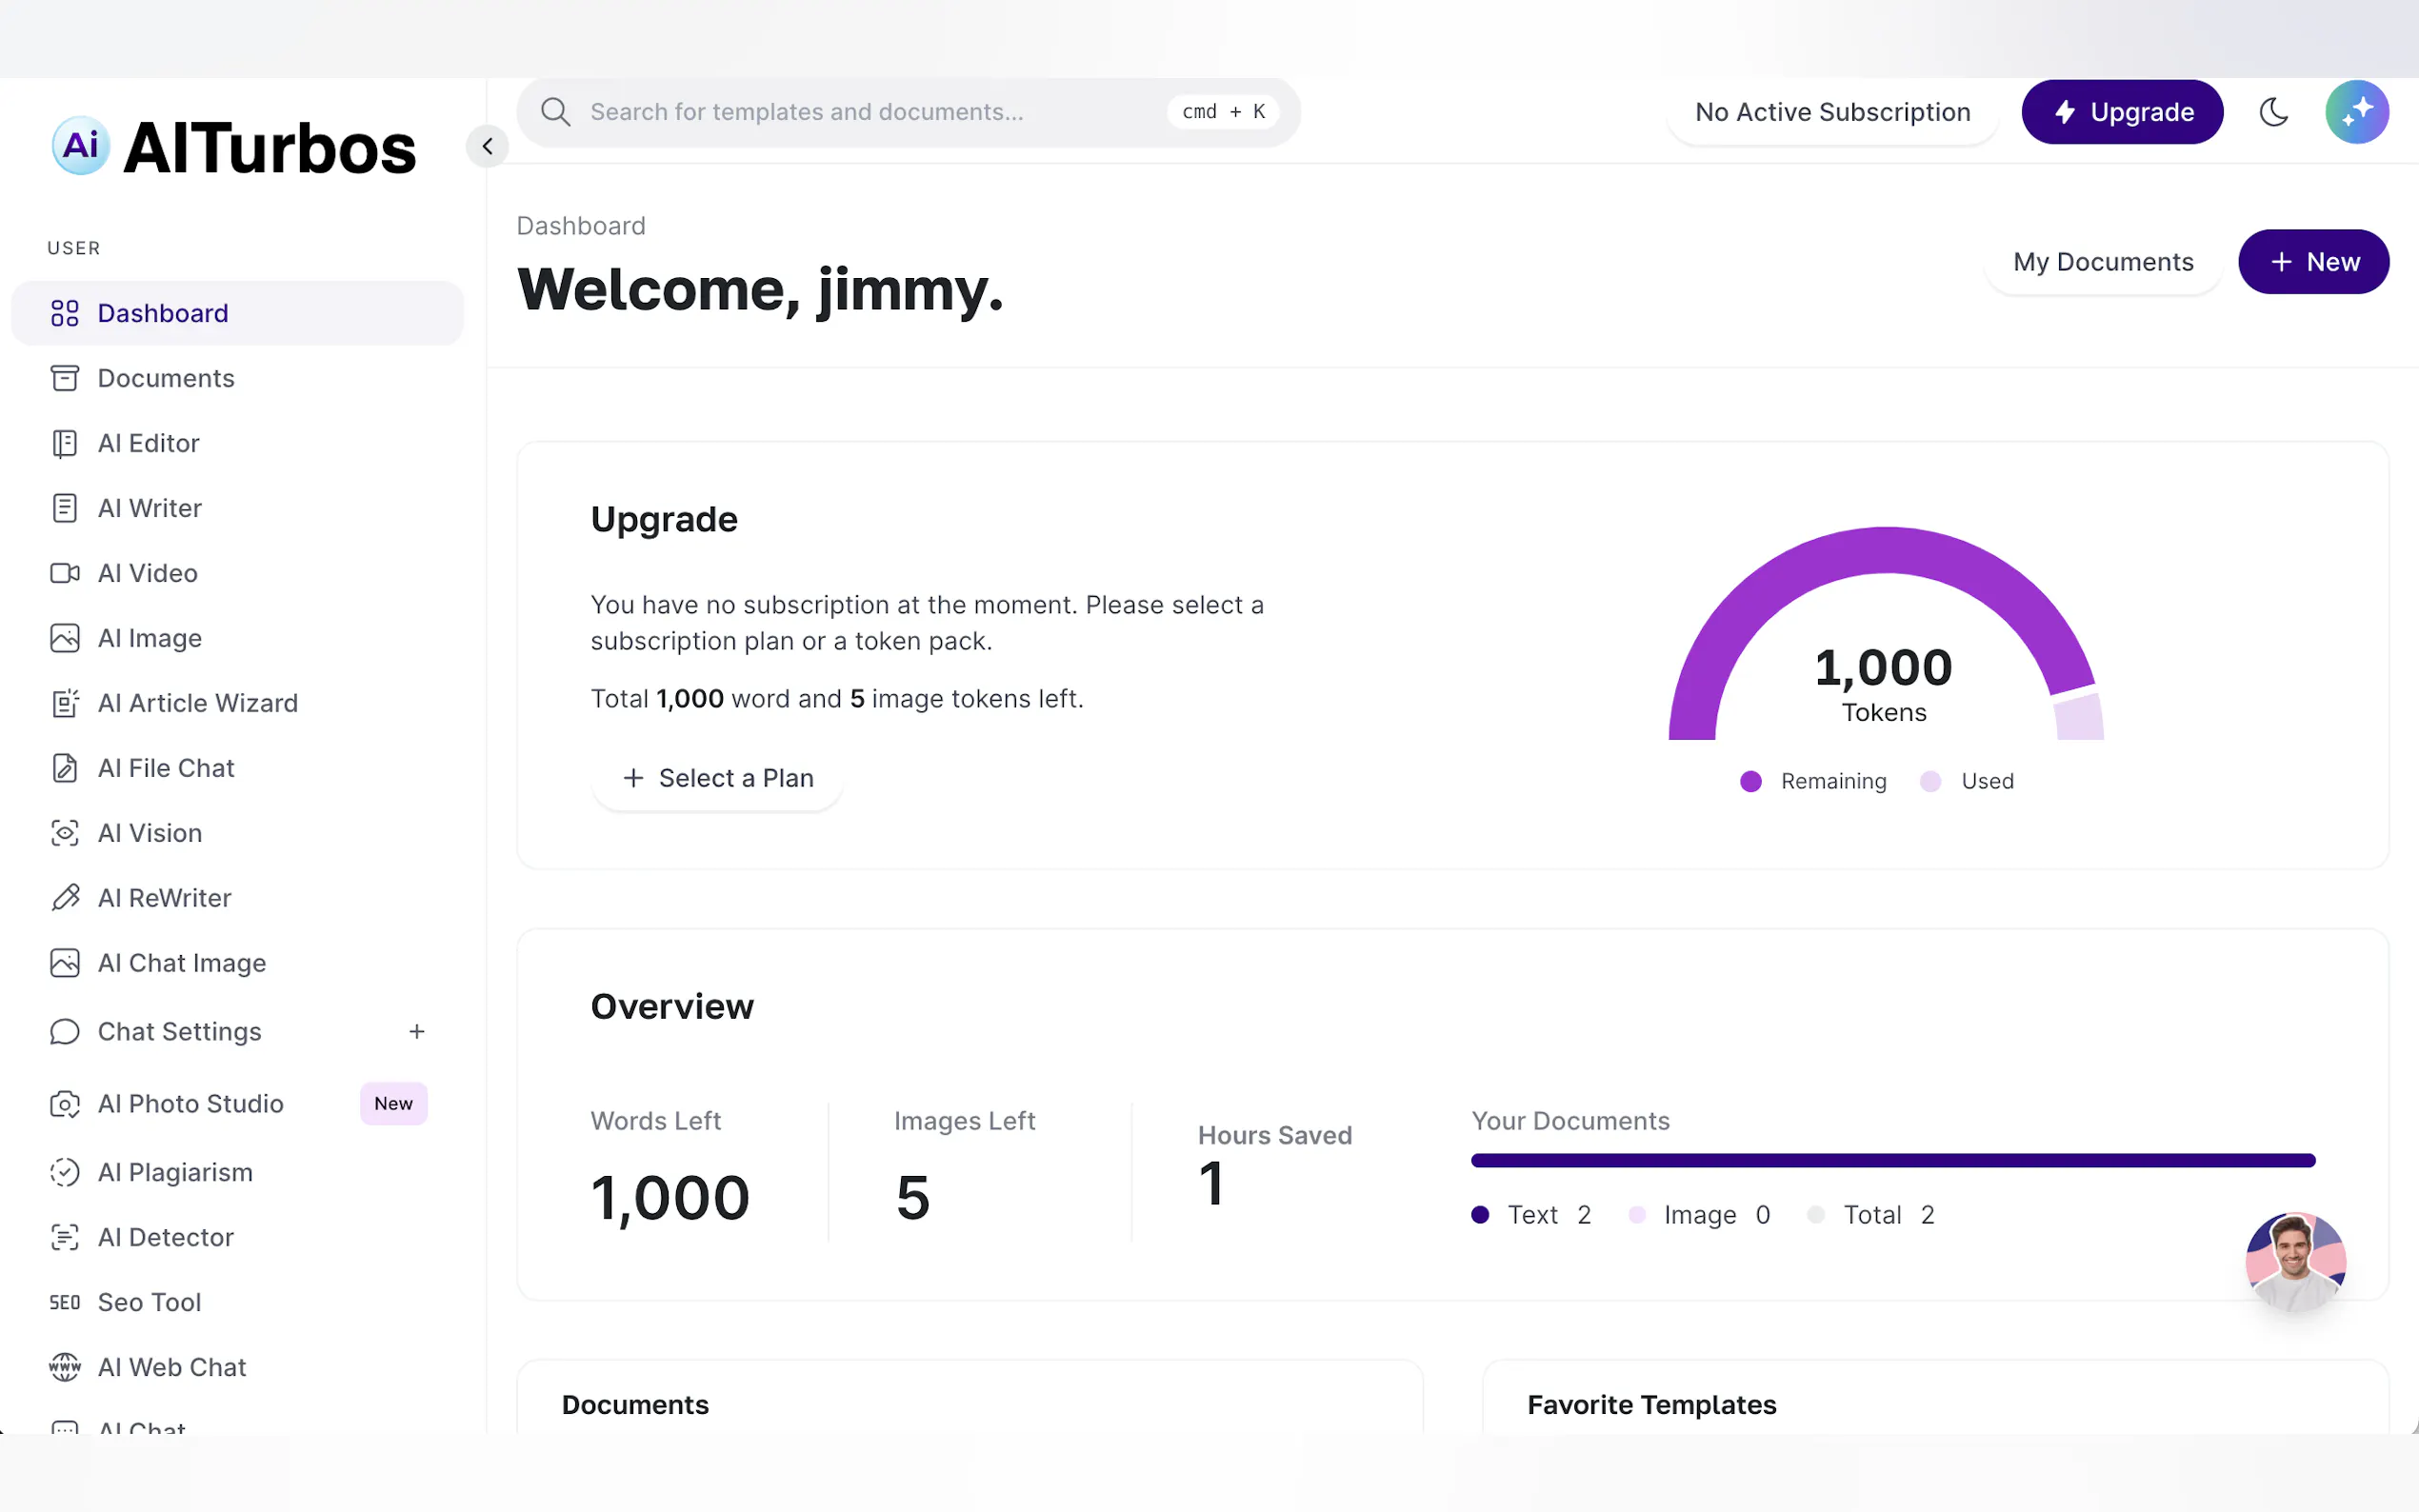Click the AI ReWriter pencil icon
Image resolution: width=2419 pixels, height=1512 pixels.
[65, 898]
